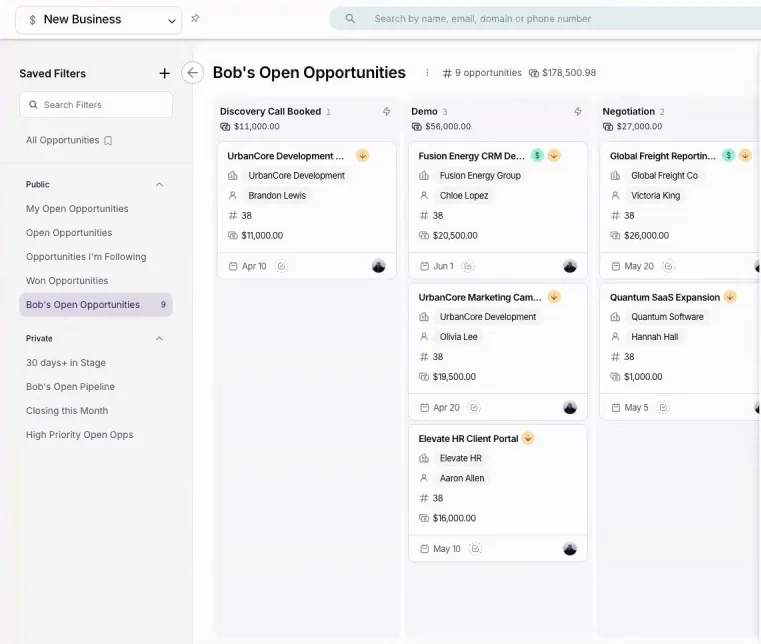Click Victoria King contact chip

tap(655, 196)
